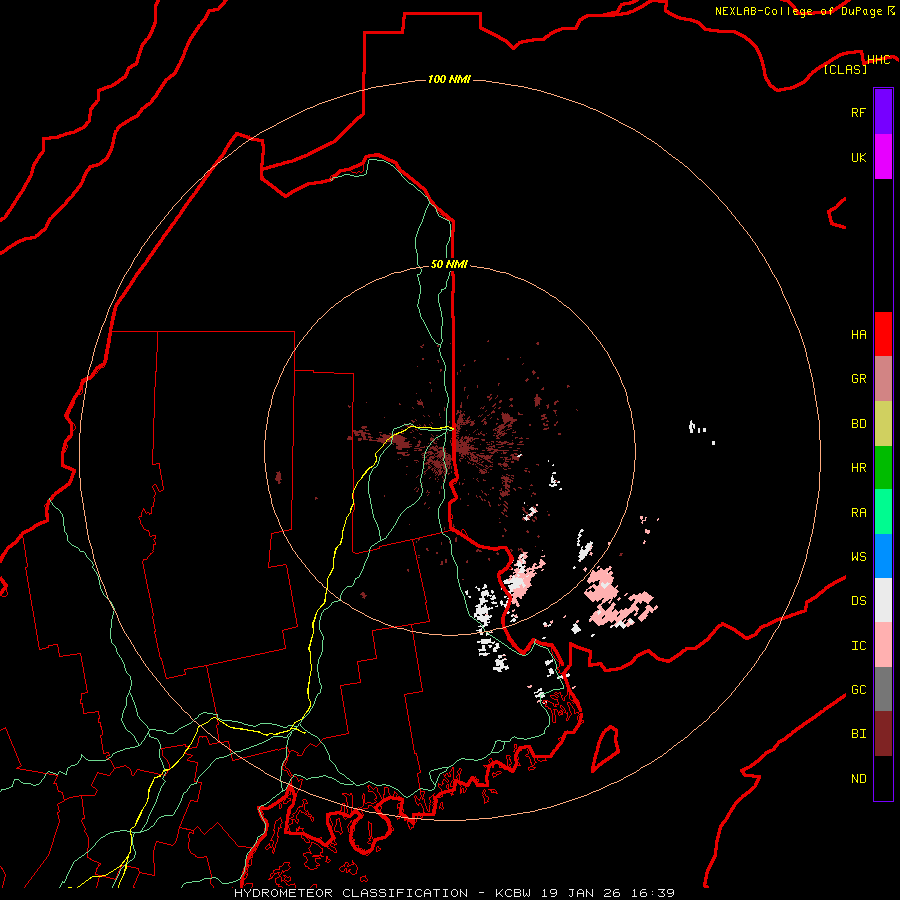Select the yellow BD legend block
This screenshot has height=900, width=900.
pos(883,424)
